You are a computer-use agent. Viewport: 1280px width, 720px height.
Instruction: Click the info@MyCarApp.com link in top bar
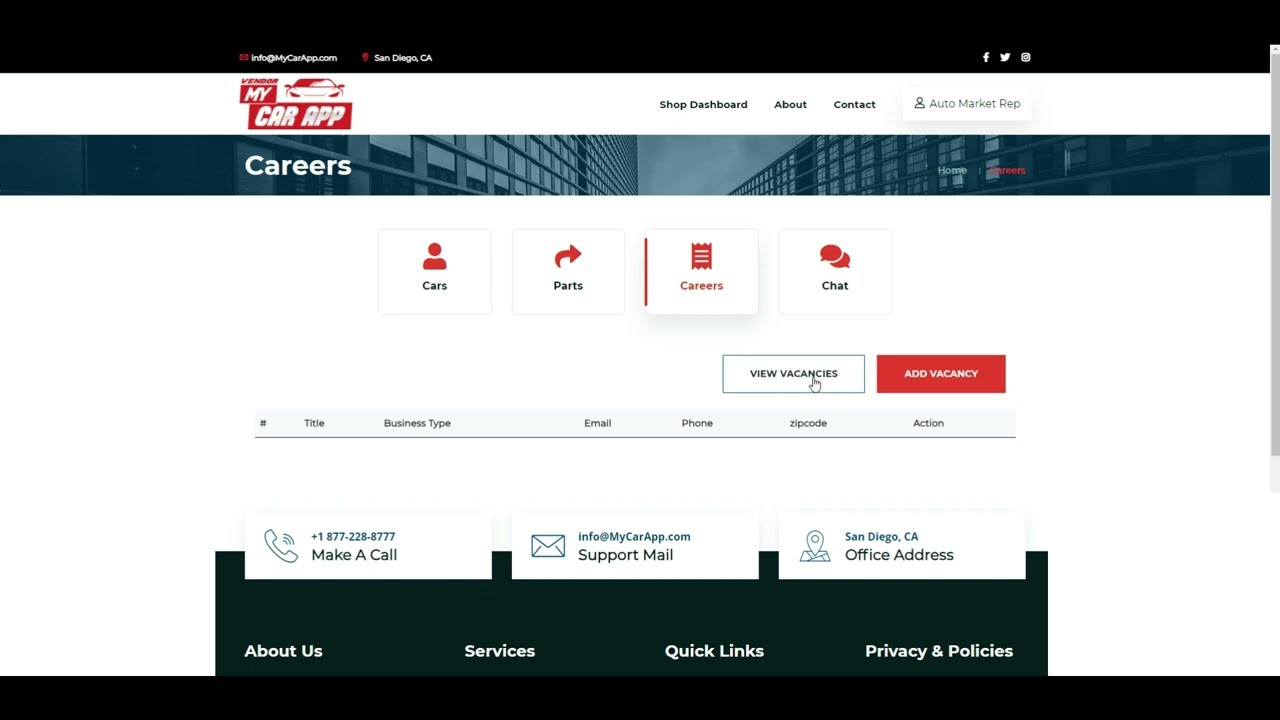tap(294, 58)
